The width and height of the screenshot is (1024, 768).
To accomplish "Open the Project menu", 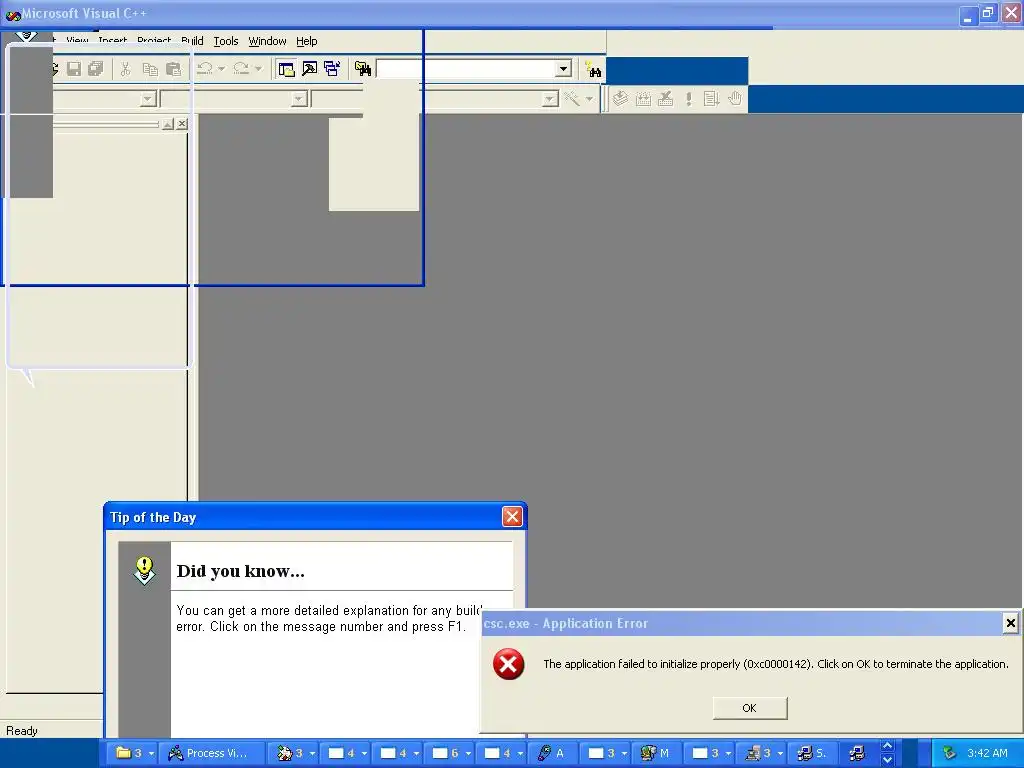I will pyautogui.click(x=154, y=41).
